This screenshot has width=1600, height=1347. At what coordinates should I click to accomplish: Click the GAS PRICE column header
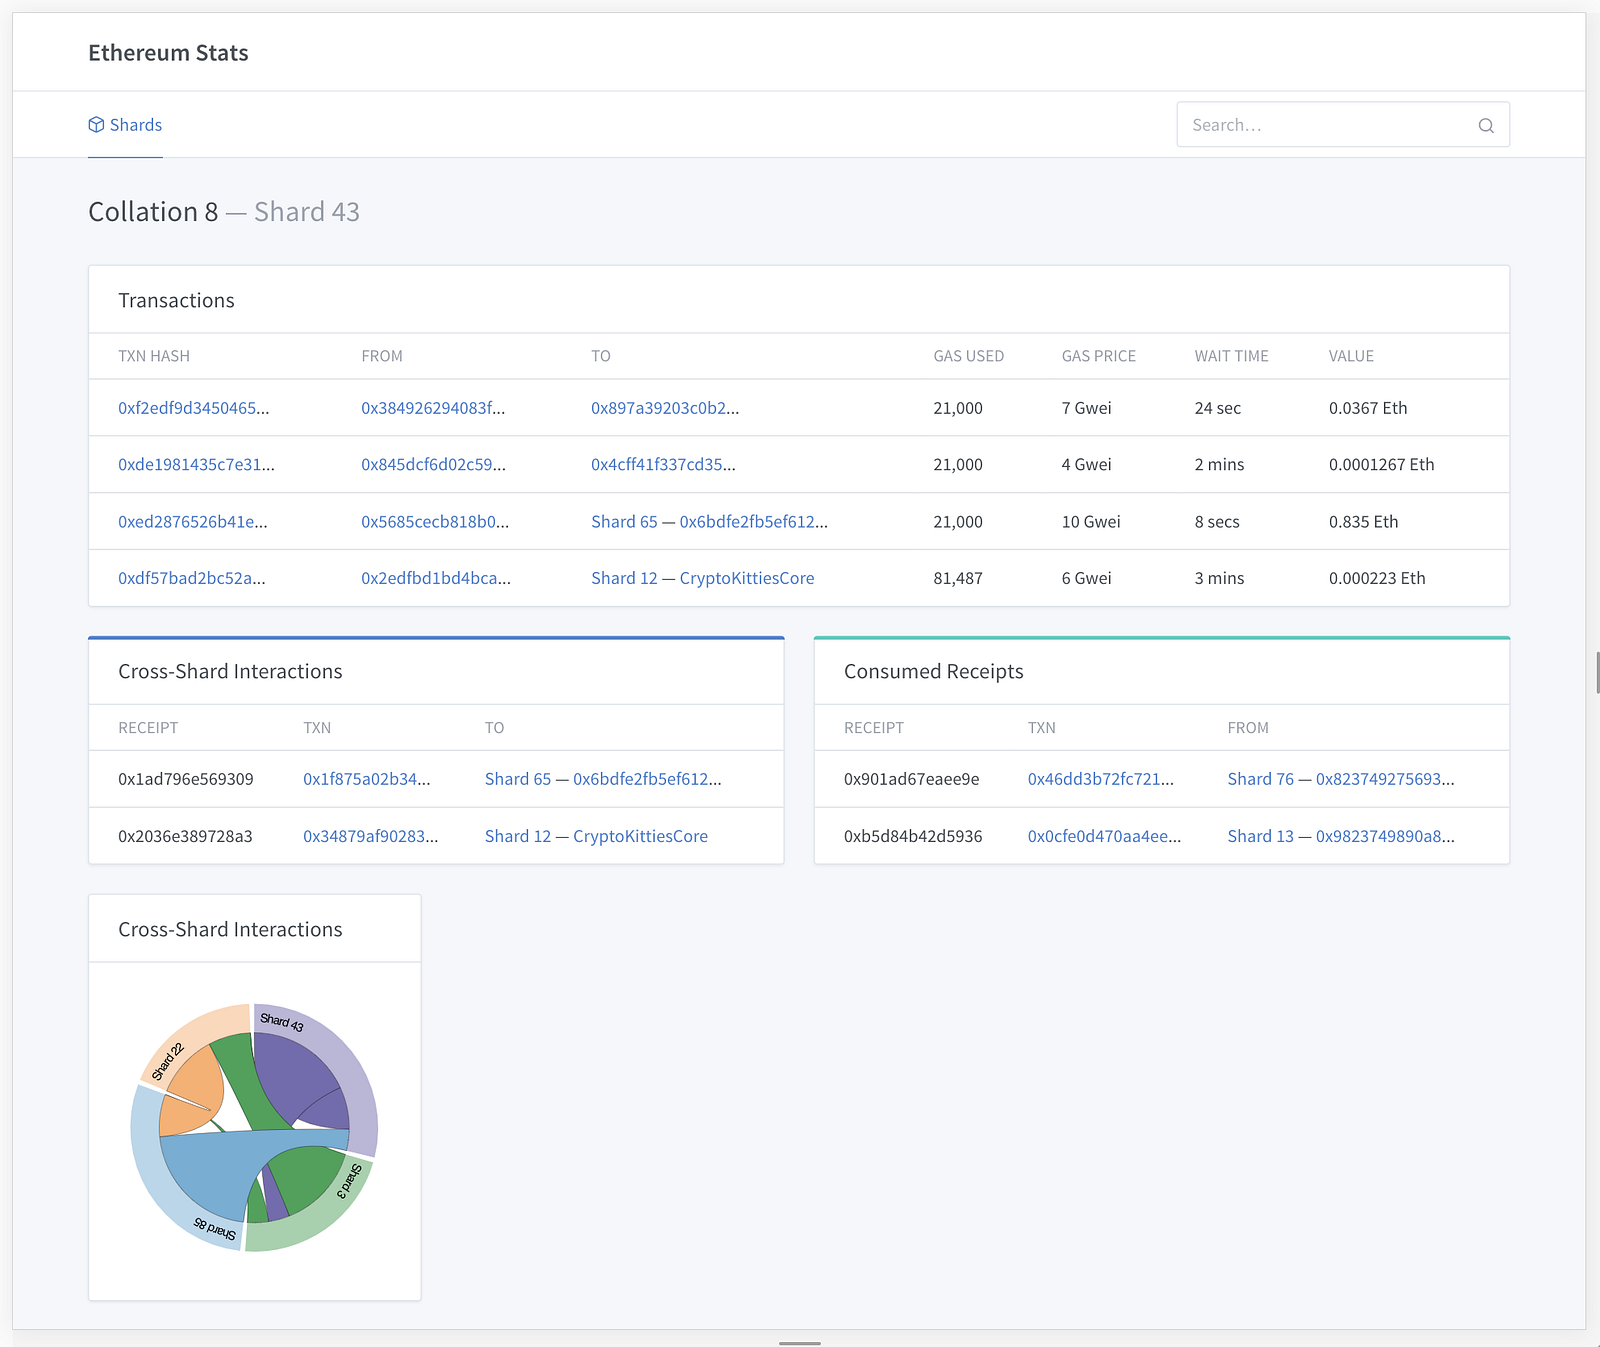(1099, 356)
